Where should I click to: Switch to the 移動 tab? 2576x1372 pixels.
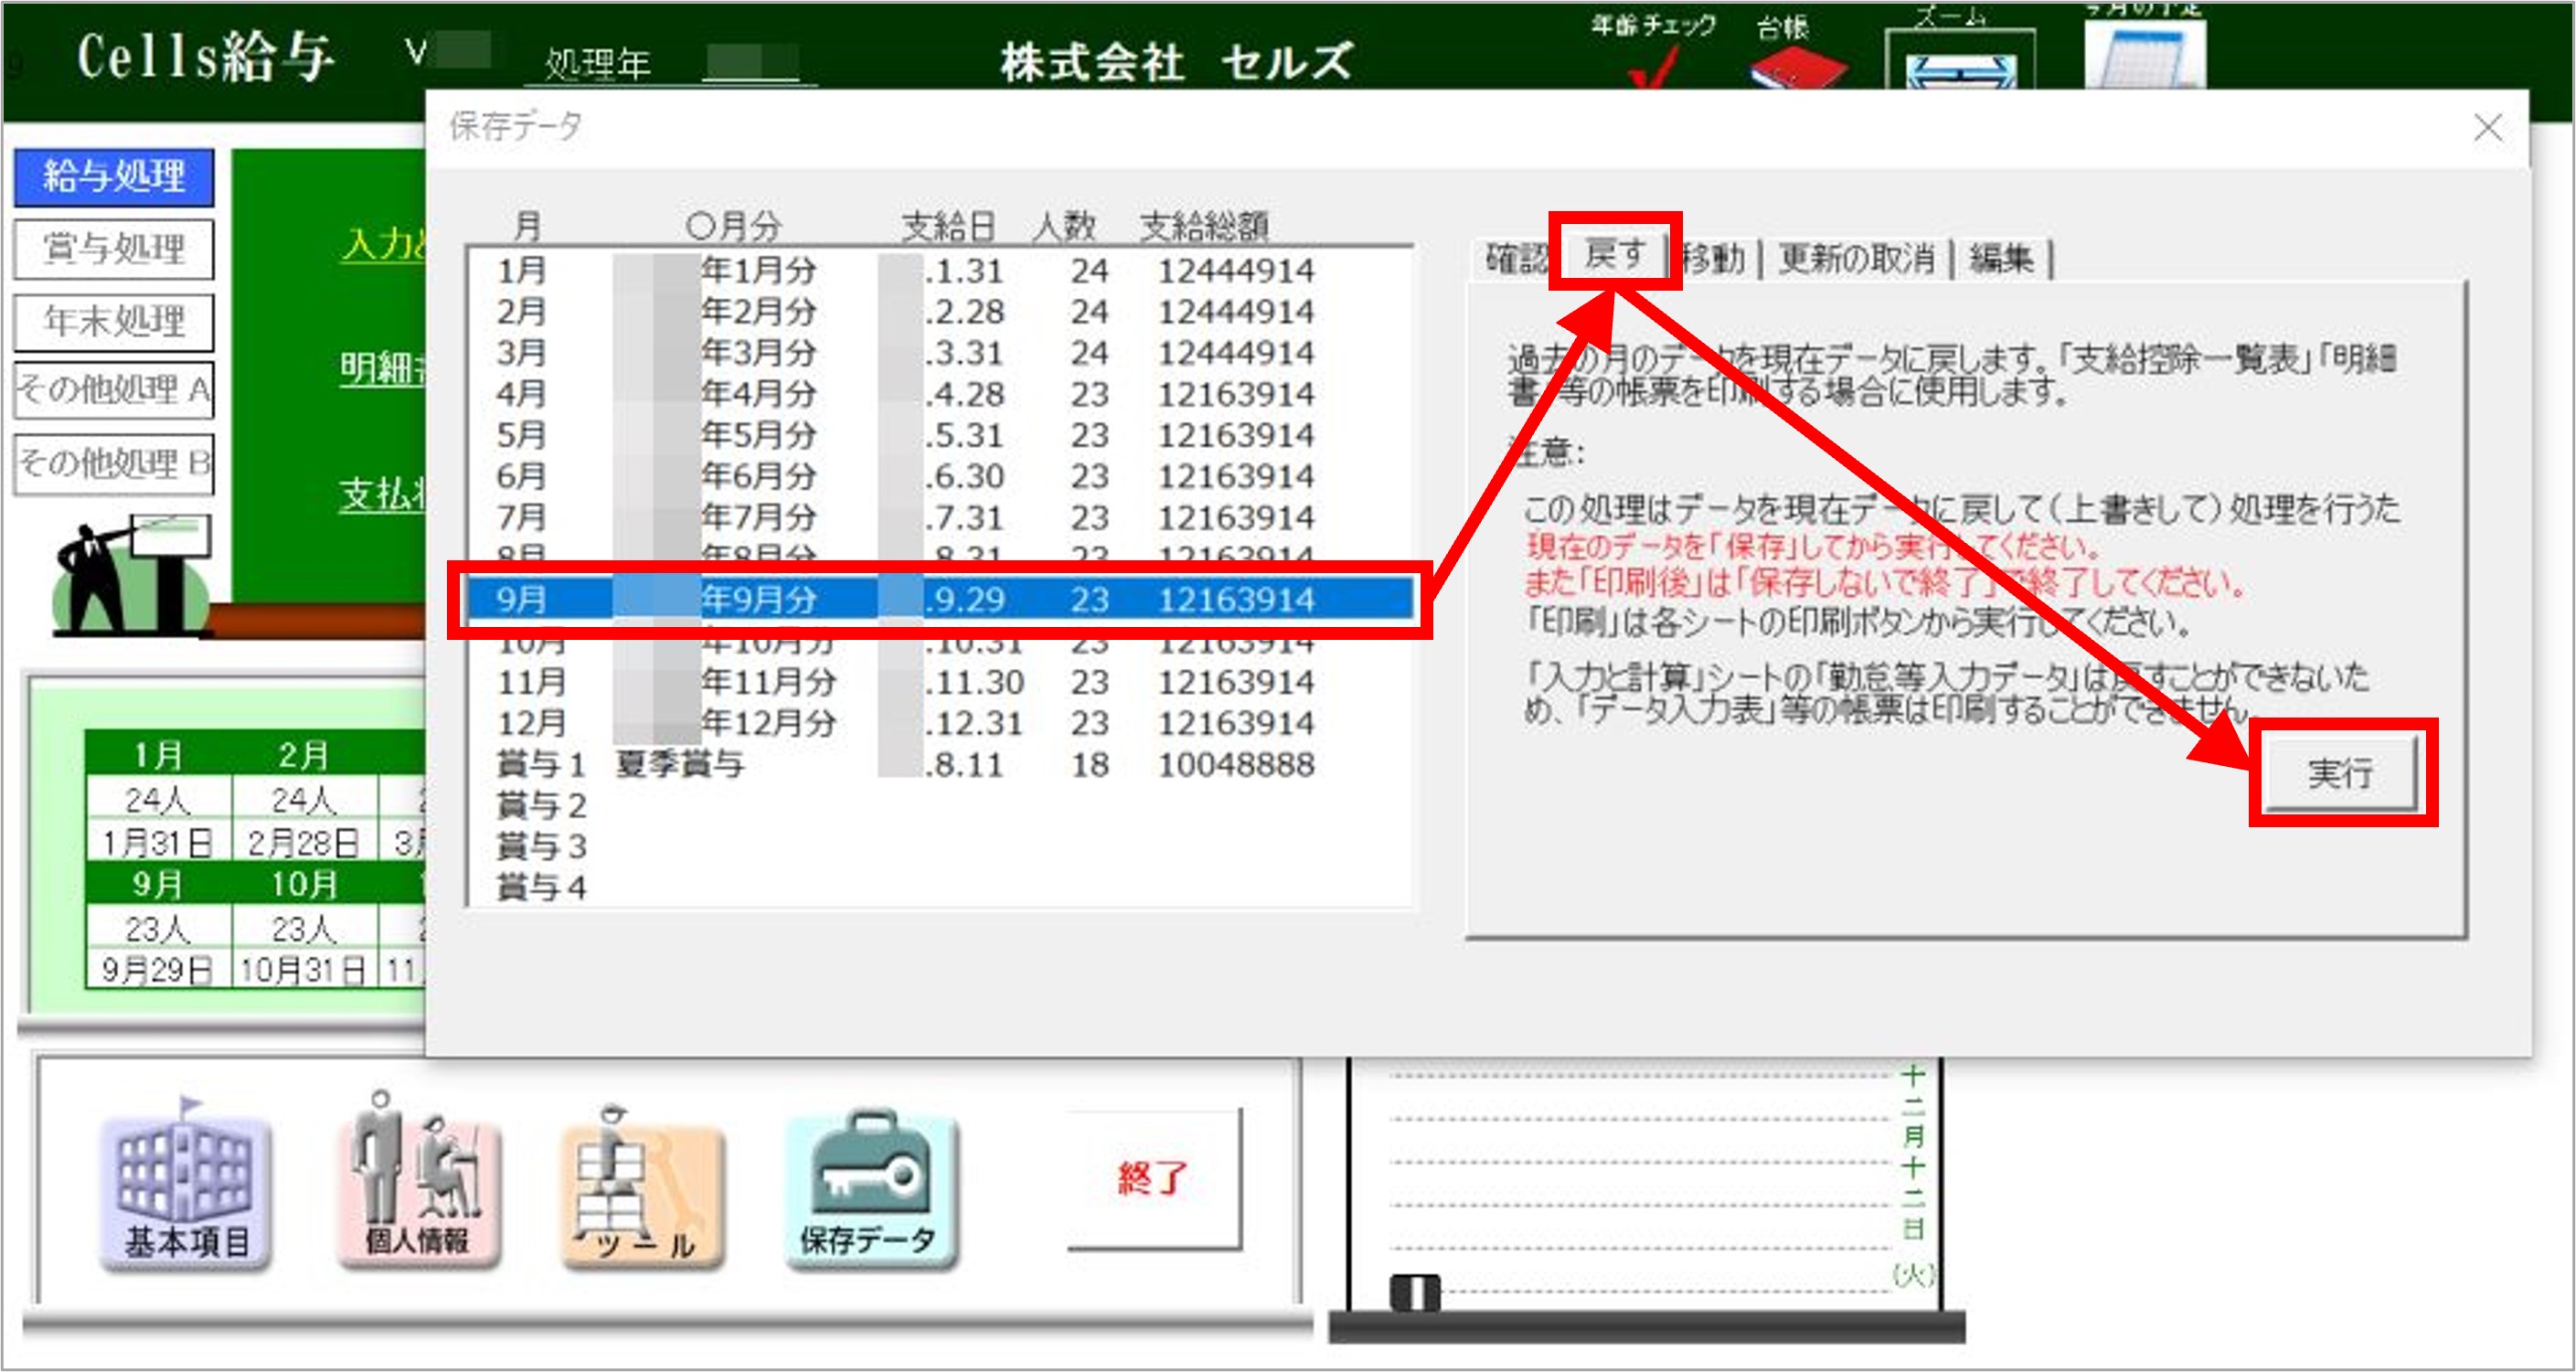point(1713,259)
